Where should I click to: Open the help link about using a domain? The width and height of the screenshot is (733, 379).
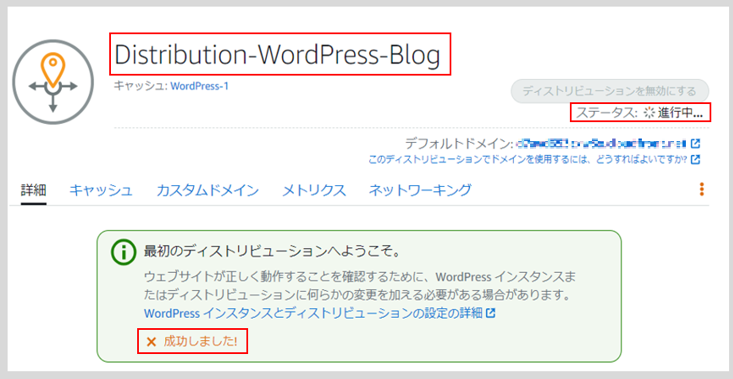(x=527, y=160)
